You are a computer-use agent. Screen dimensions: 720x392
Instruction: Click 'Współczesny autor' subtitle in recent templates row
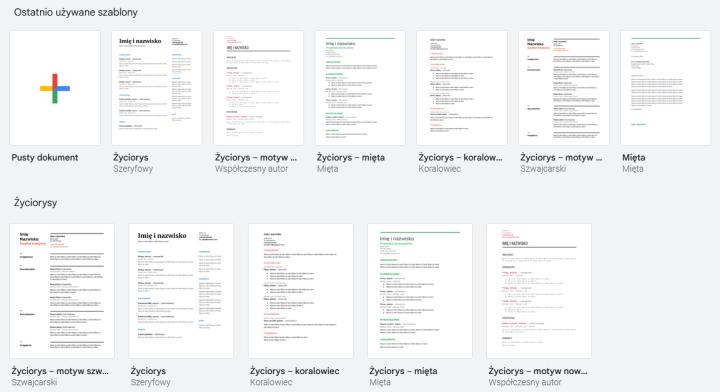(x=252, y=169)
